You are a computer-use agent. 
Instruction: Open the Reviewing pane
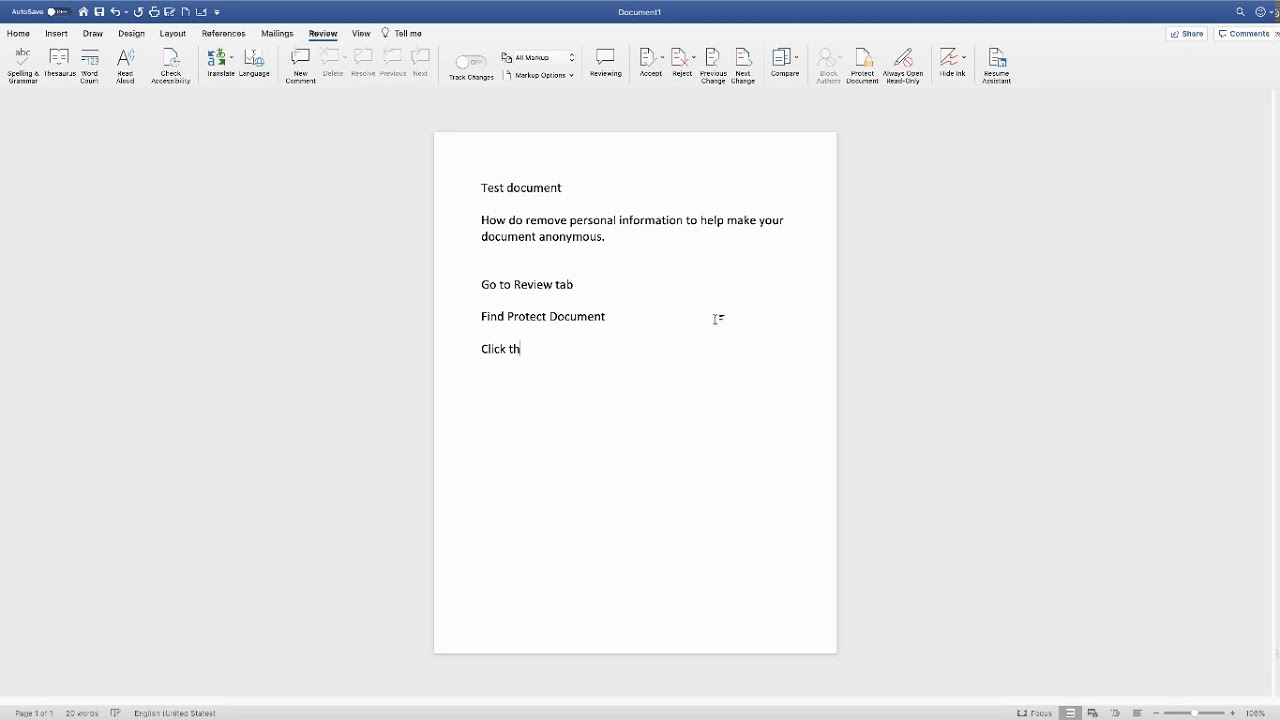pyautogui.click(x=605, y=63)
